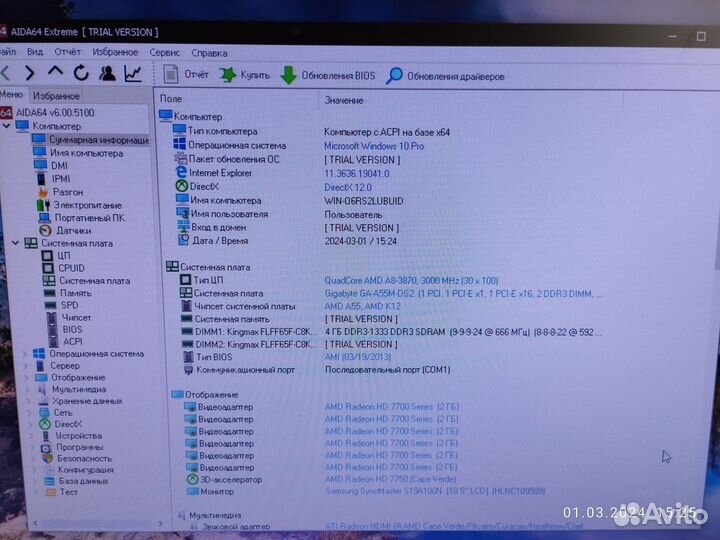
Task: Open the Сервис menu
Action: [164, 52]
